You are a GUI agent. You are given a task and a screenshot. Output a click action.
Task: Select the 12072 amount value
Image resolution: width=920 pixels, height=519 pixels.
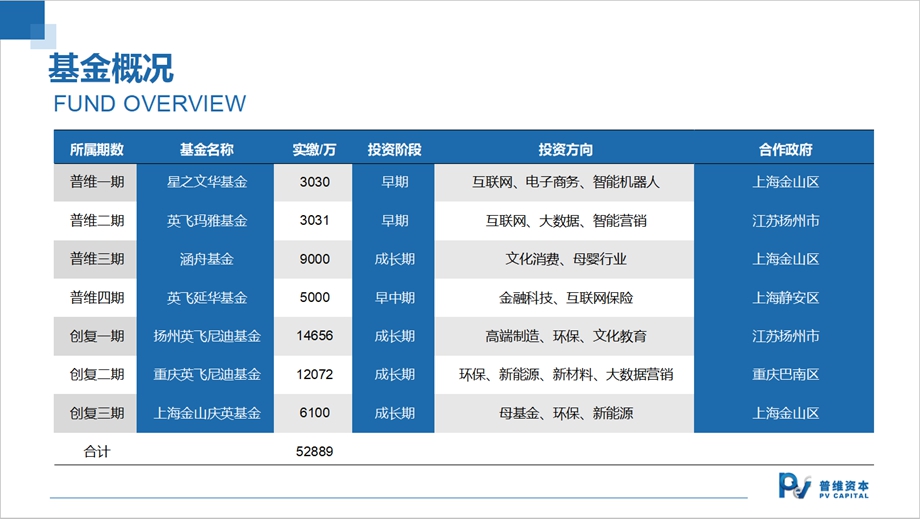pyautogui.click(x=314, y=374)
